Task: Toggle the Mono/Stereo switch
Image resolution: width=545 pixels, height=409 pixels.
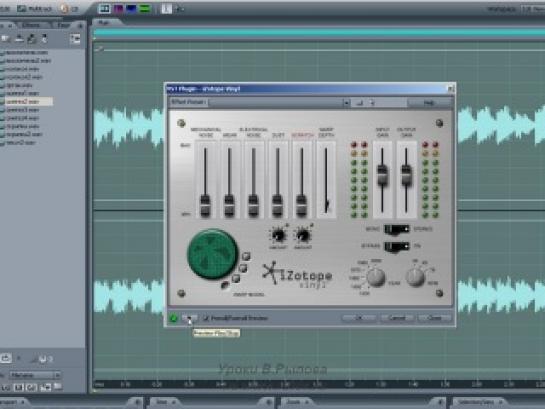Action: click(397, 229)
